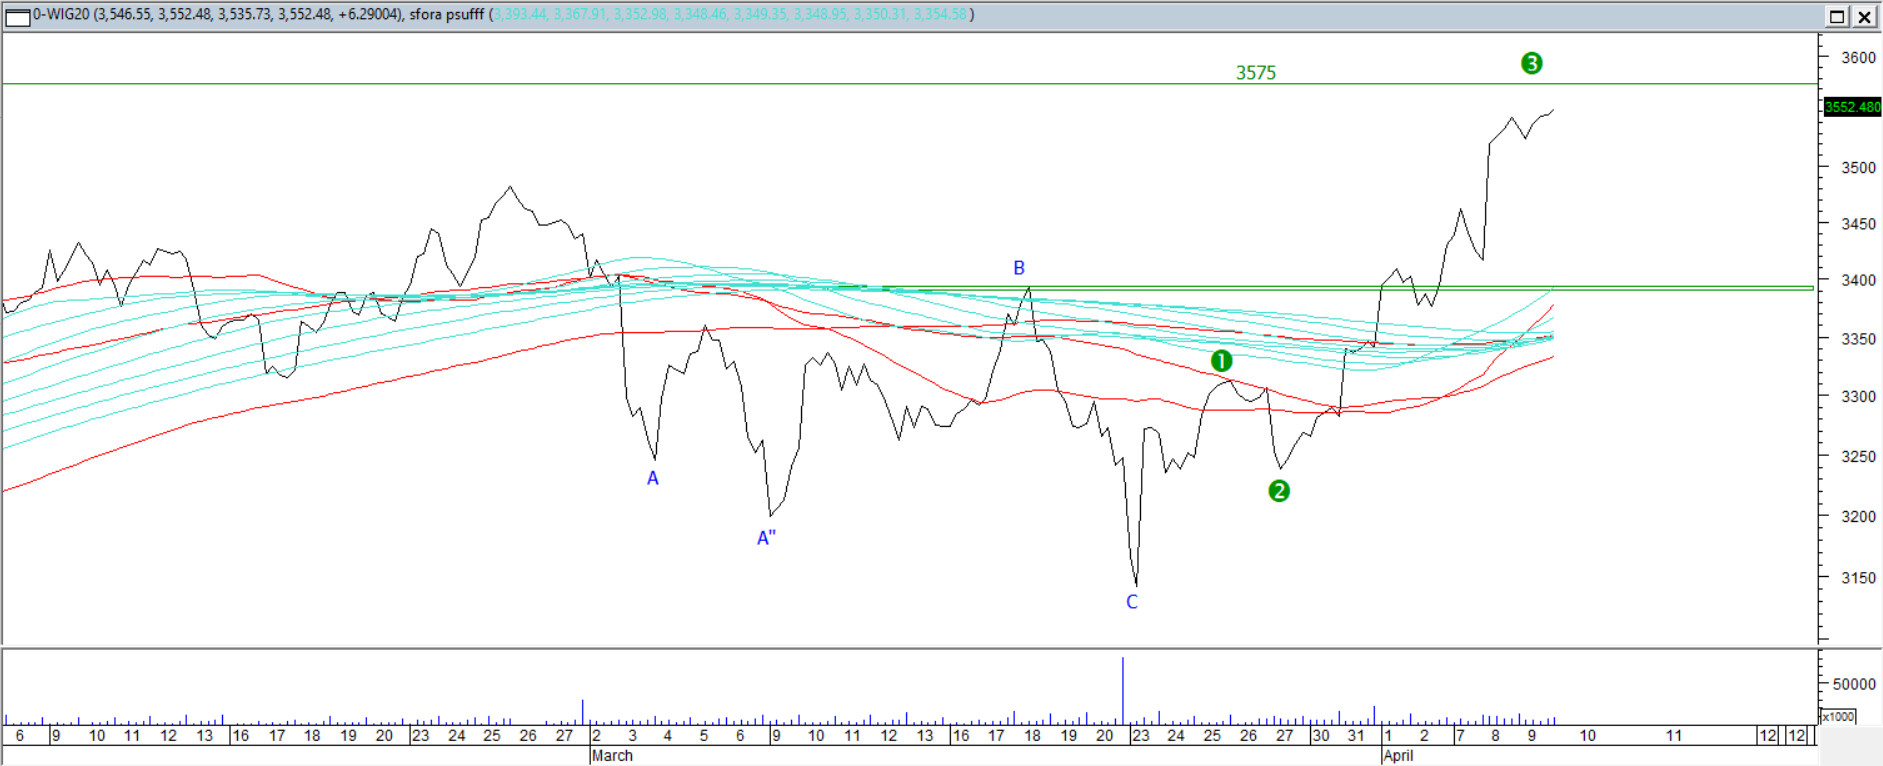Pick the blue wave label A
This screenshot has width=1883, height=766.
653,479
